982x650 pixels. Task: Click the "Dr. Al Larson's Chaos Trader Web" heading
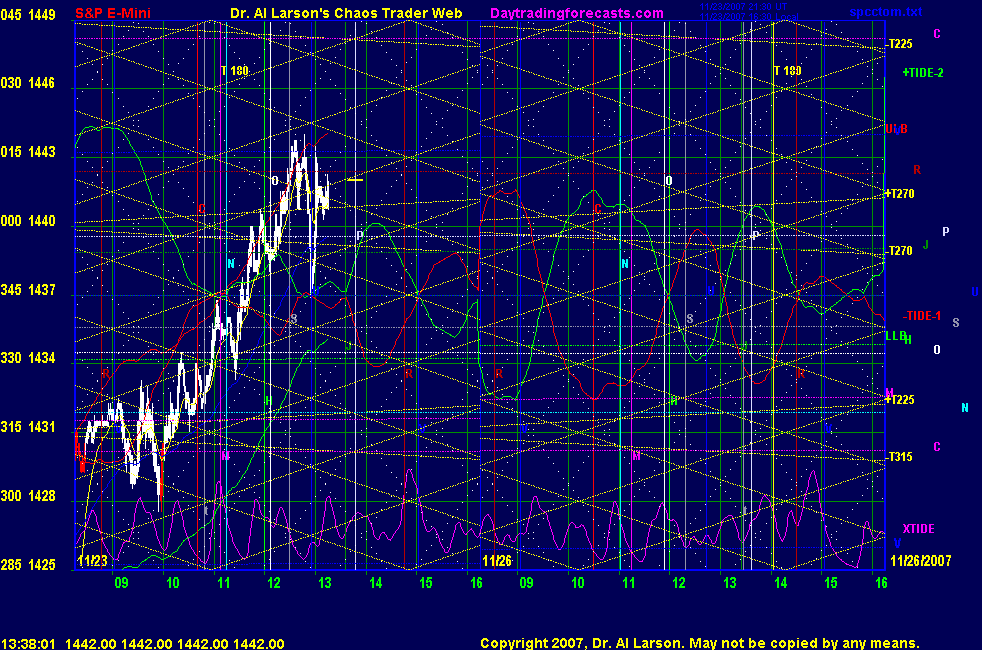coord(346,13)
